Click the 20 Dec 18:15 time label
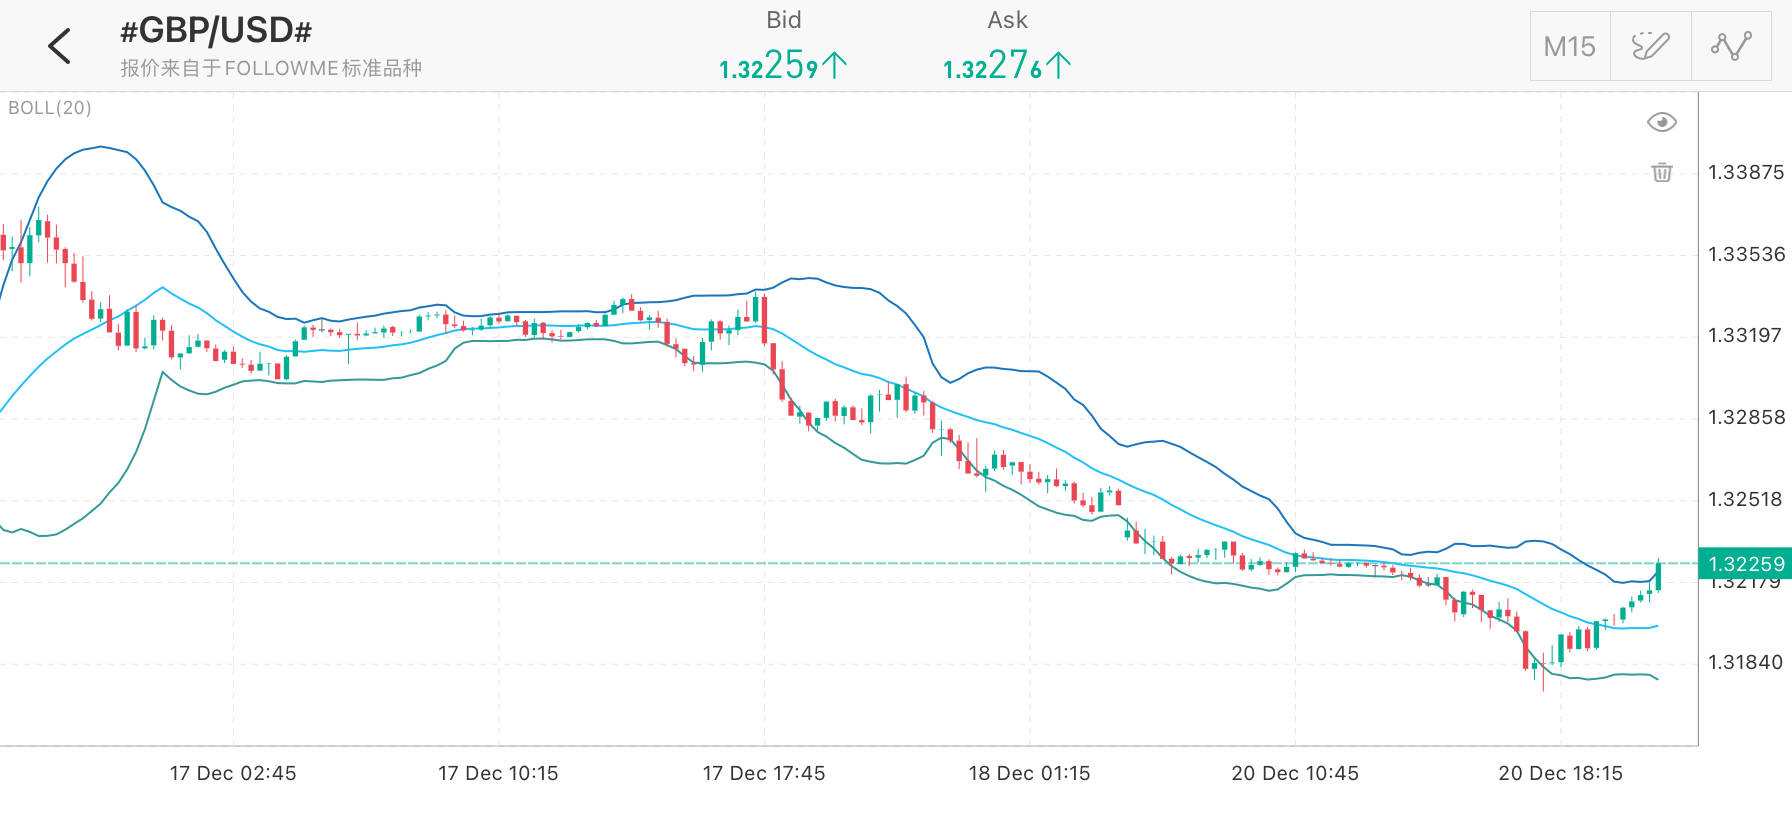Image resolution: width=1792 pixels, height=828 pixels. [x=1560, y=773]
